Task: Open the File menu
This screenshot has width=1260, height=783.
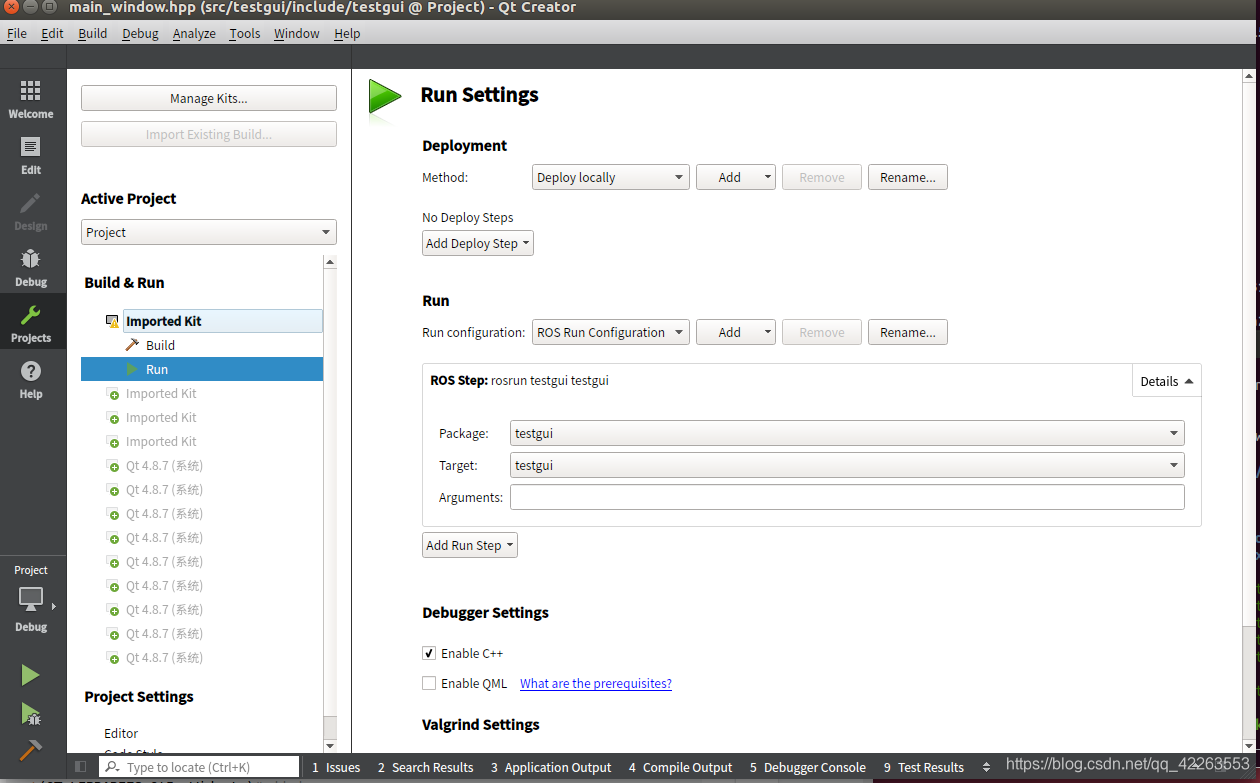Action: tap(17, 33)
